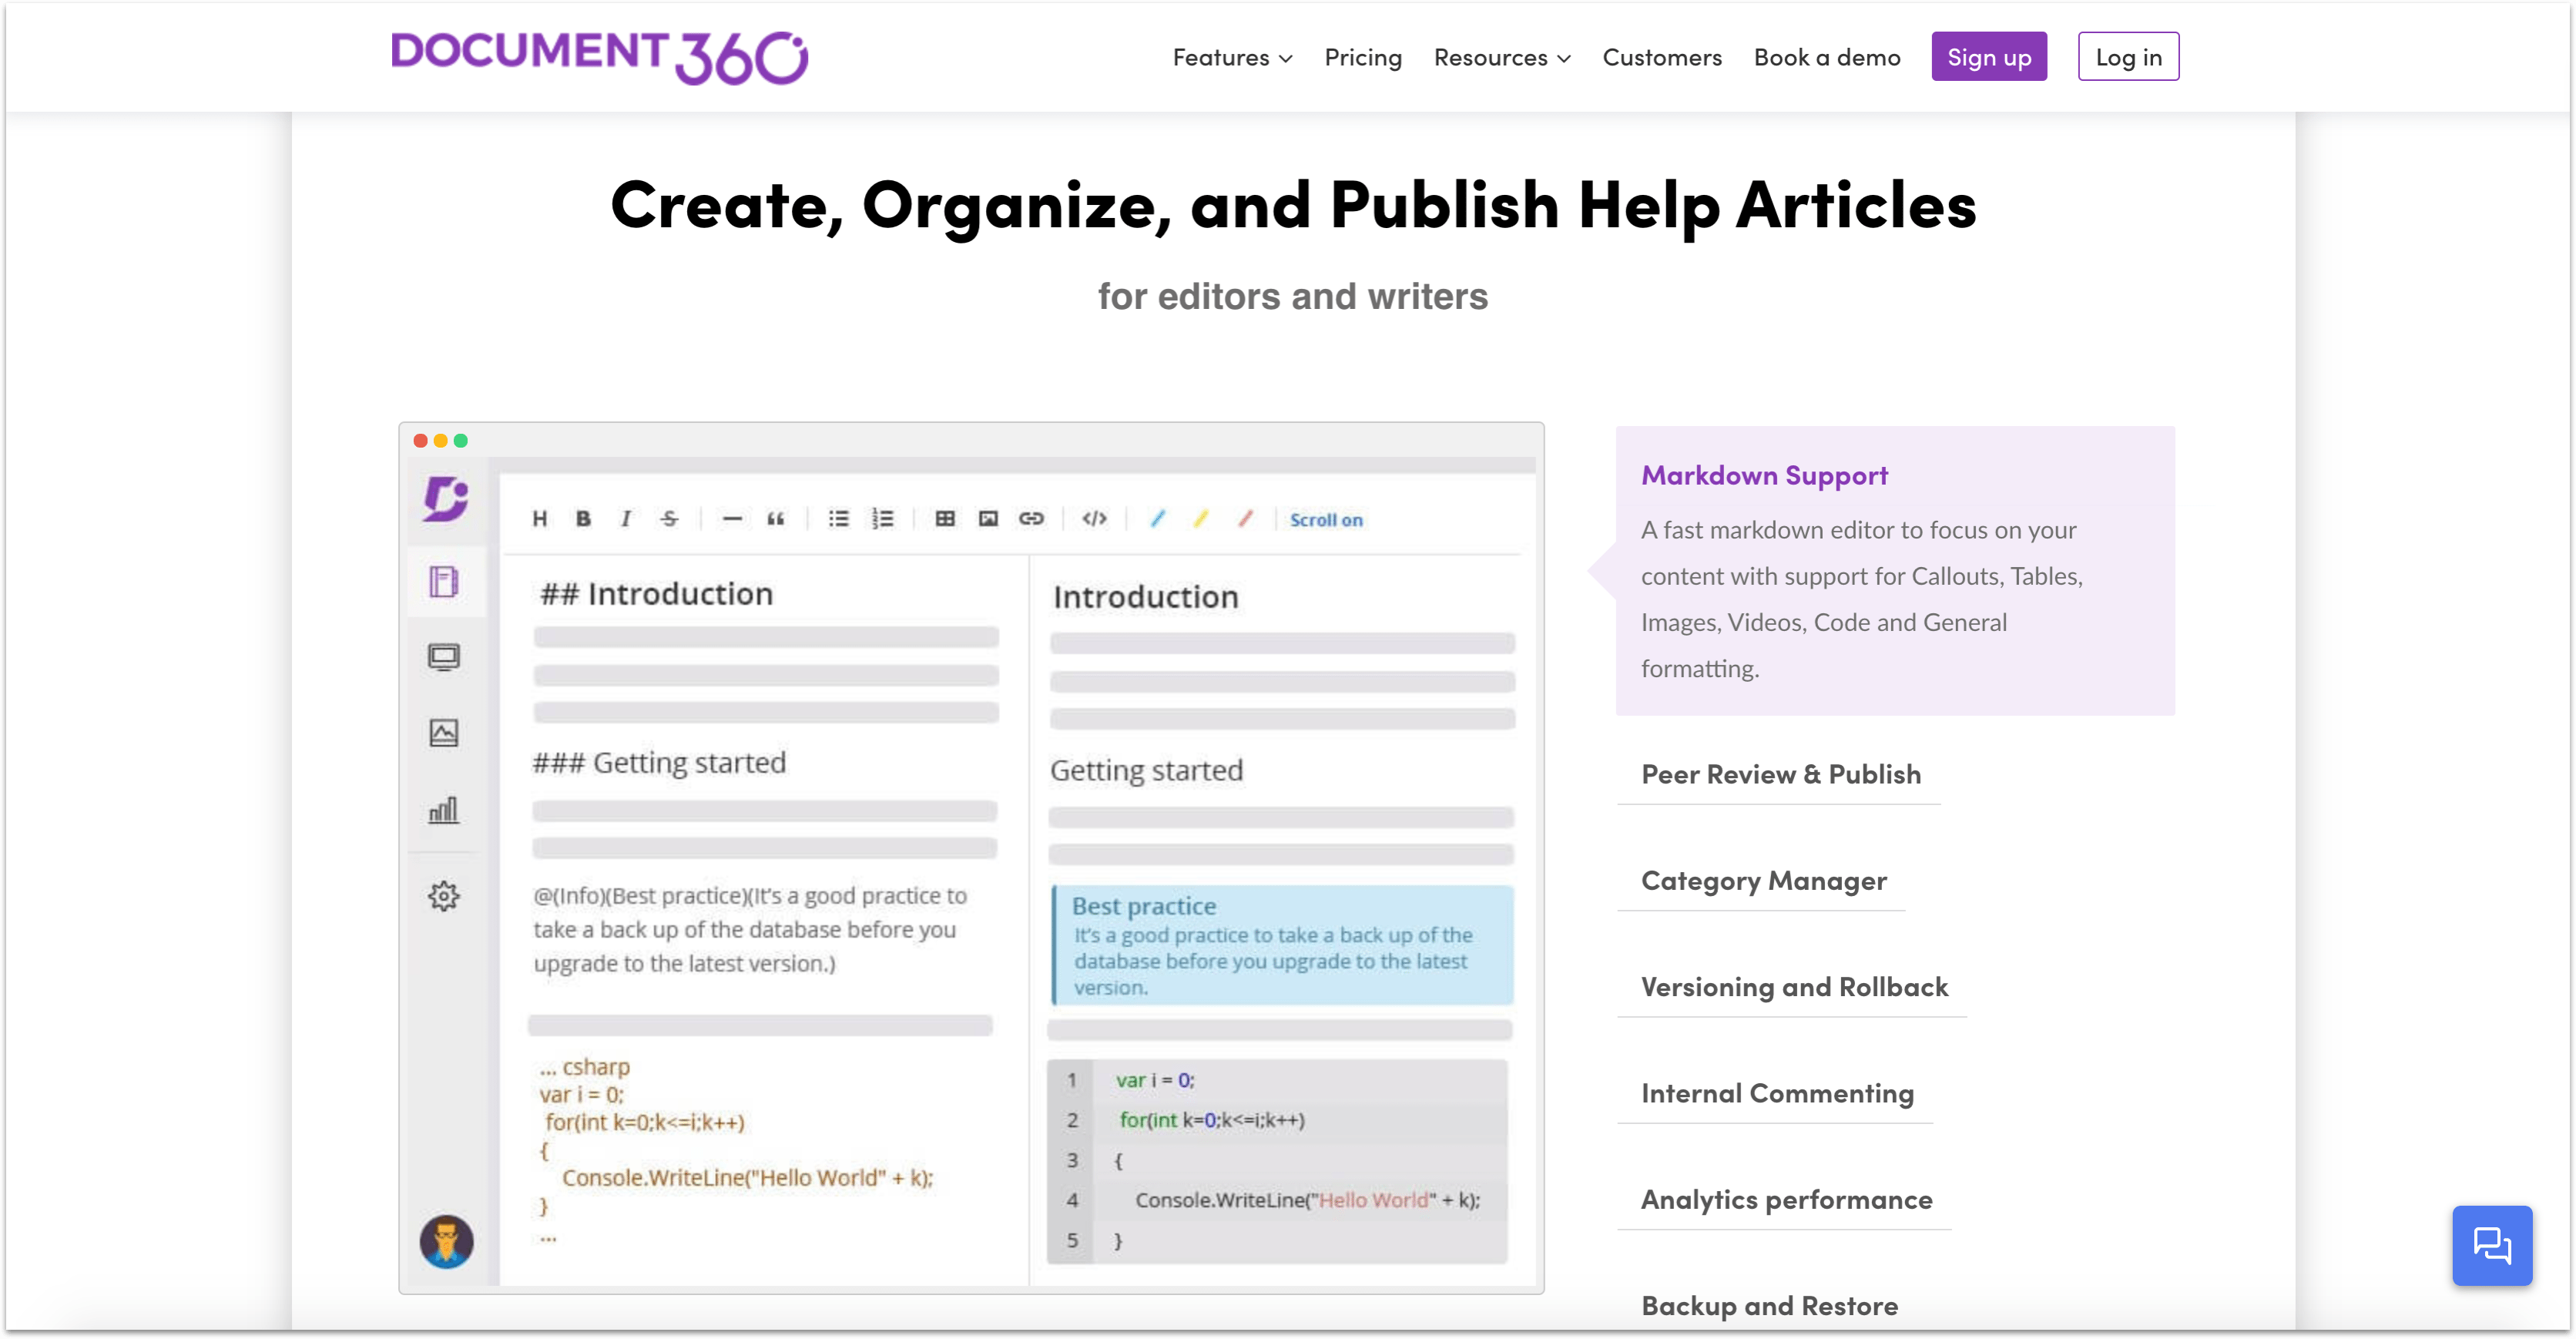Insert bulleted list icon
Viewport: 2576px width, 1339px height.
[838, 518]
